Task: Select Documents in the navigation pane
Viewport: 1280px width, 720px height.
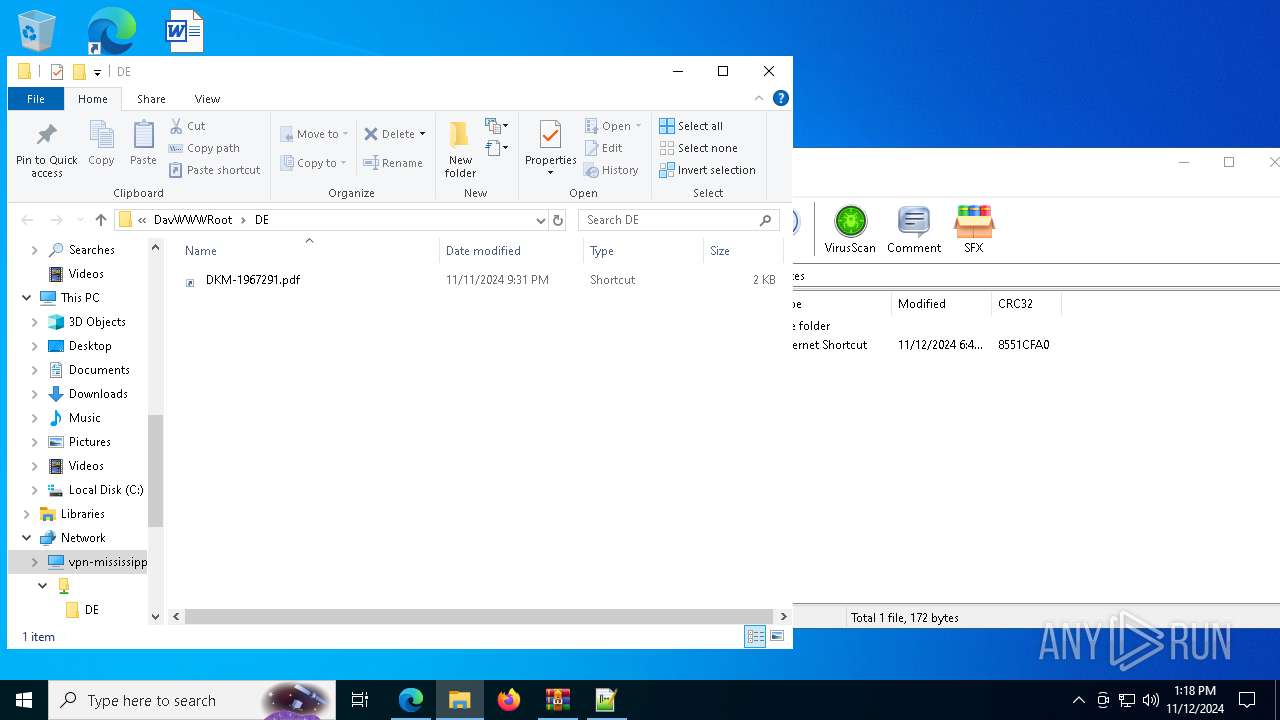Action: [99, 370]
